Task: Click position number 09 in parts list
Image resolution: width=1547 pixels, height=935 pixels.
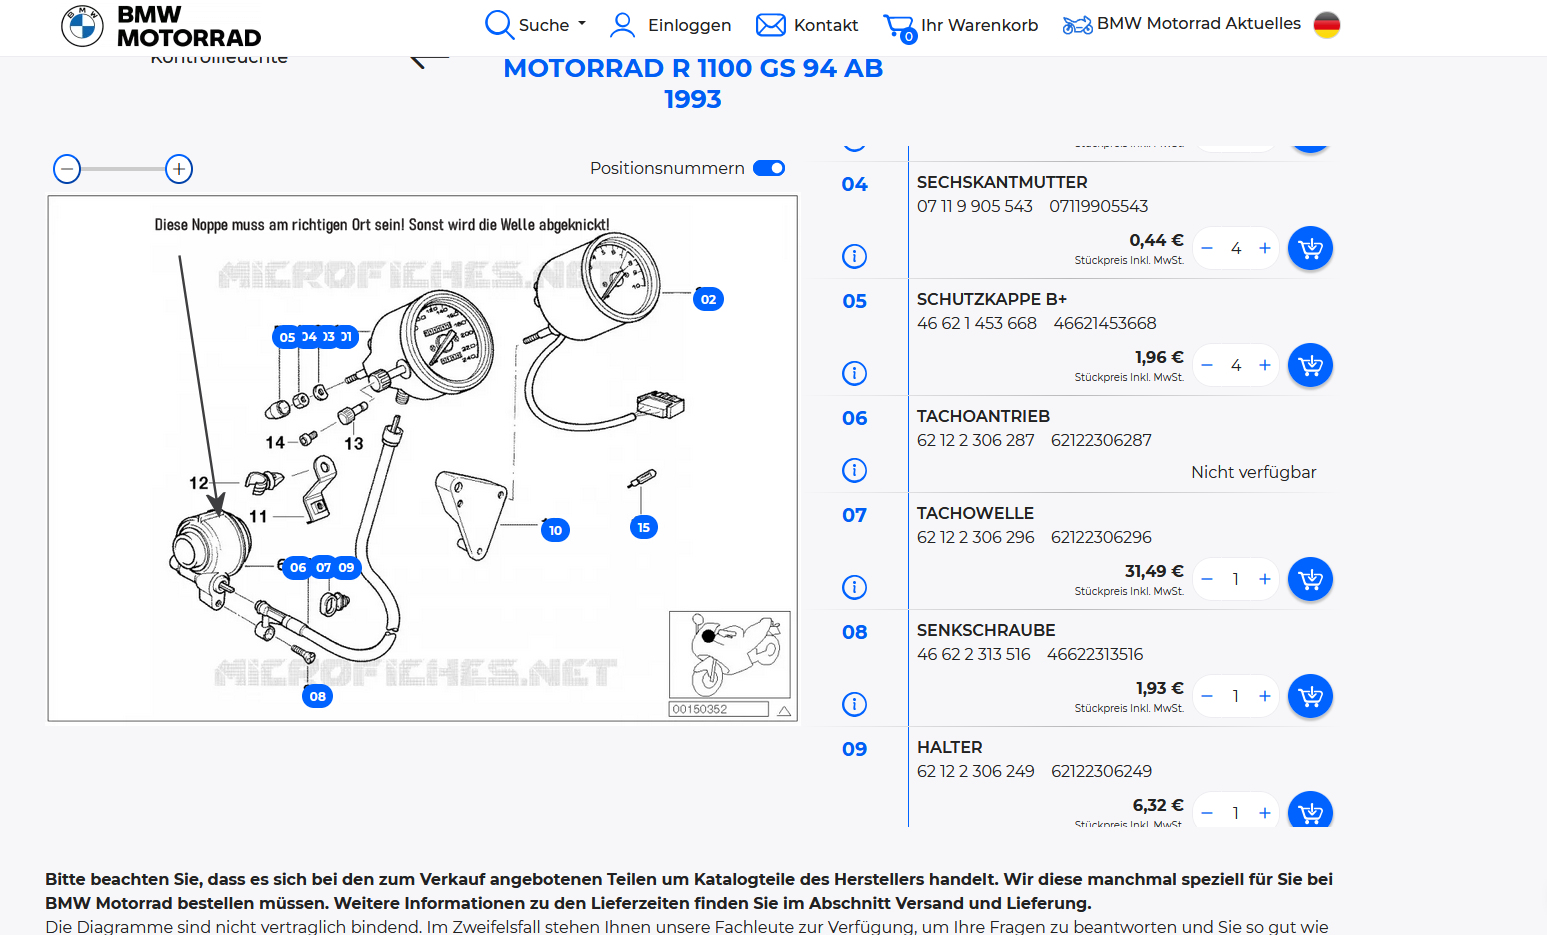Action: 855,749
